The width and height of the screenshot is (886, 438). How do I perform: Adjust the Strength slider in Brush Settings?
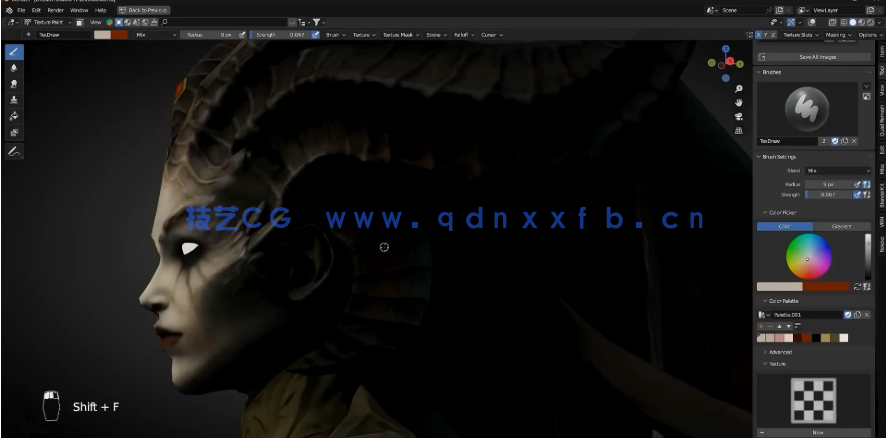[x=828, y=194]
